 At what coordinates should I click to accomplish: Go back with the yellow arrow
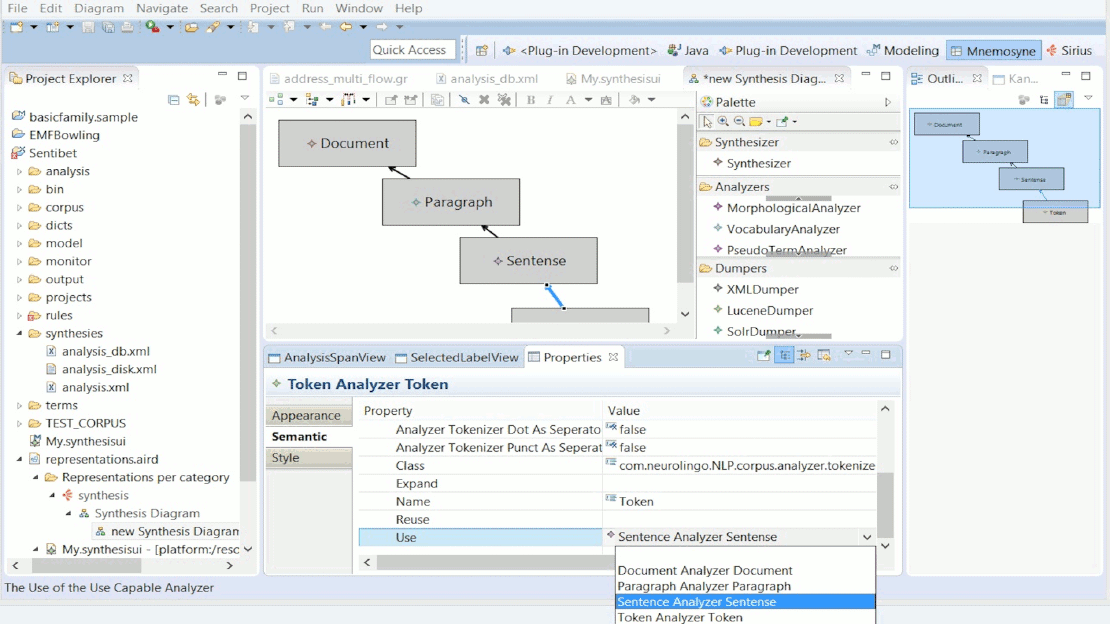(345, 27)
